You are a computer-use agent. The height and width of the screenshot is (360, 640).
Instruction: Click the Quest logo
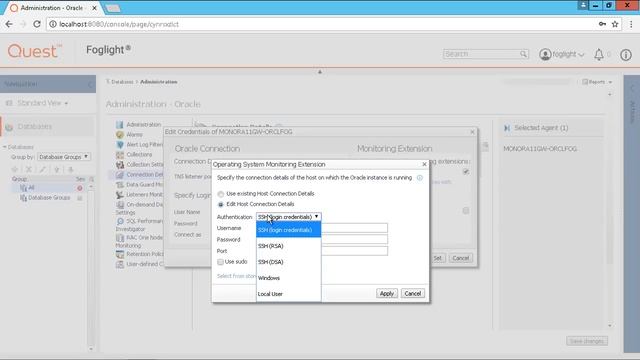[x=34, y=51]
